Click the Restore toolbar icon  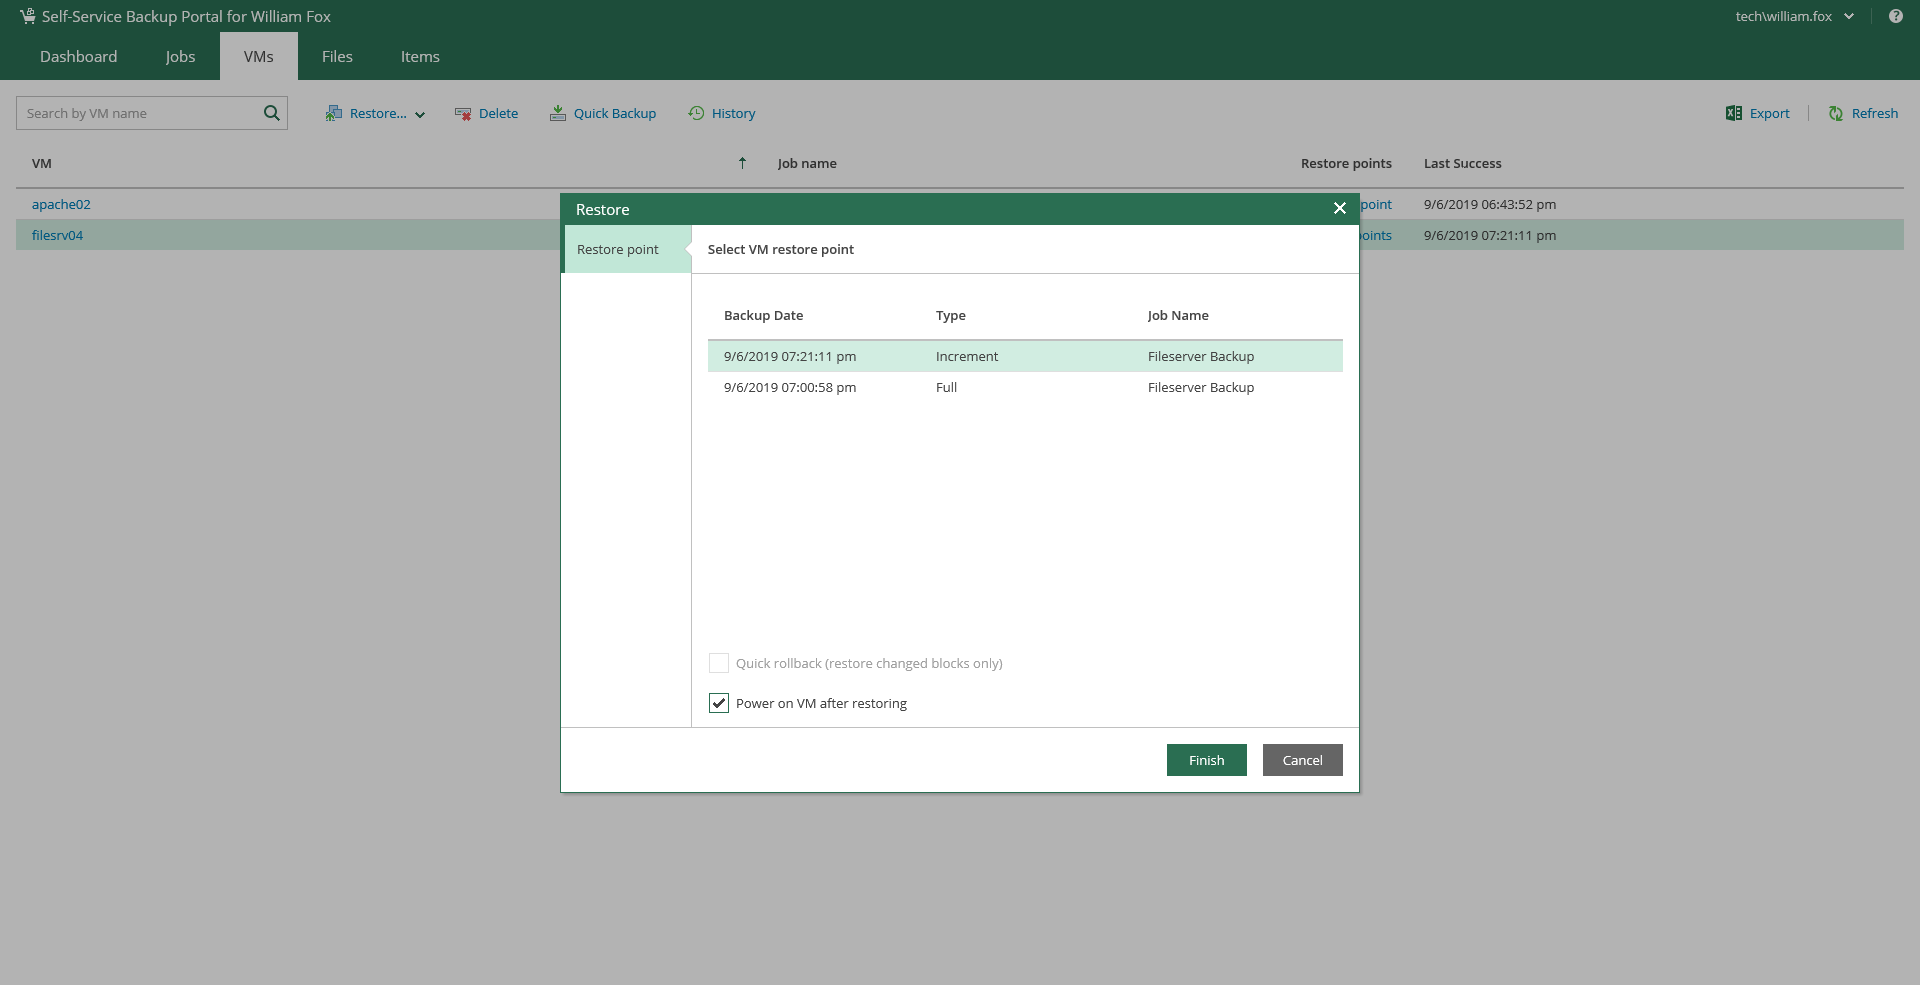click(x=333, y=113)
